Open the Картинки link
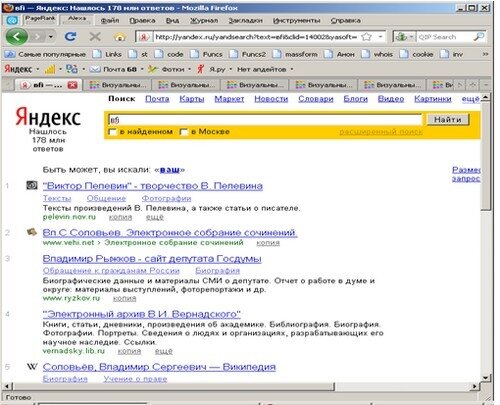 click(x=433, y=99)
